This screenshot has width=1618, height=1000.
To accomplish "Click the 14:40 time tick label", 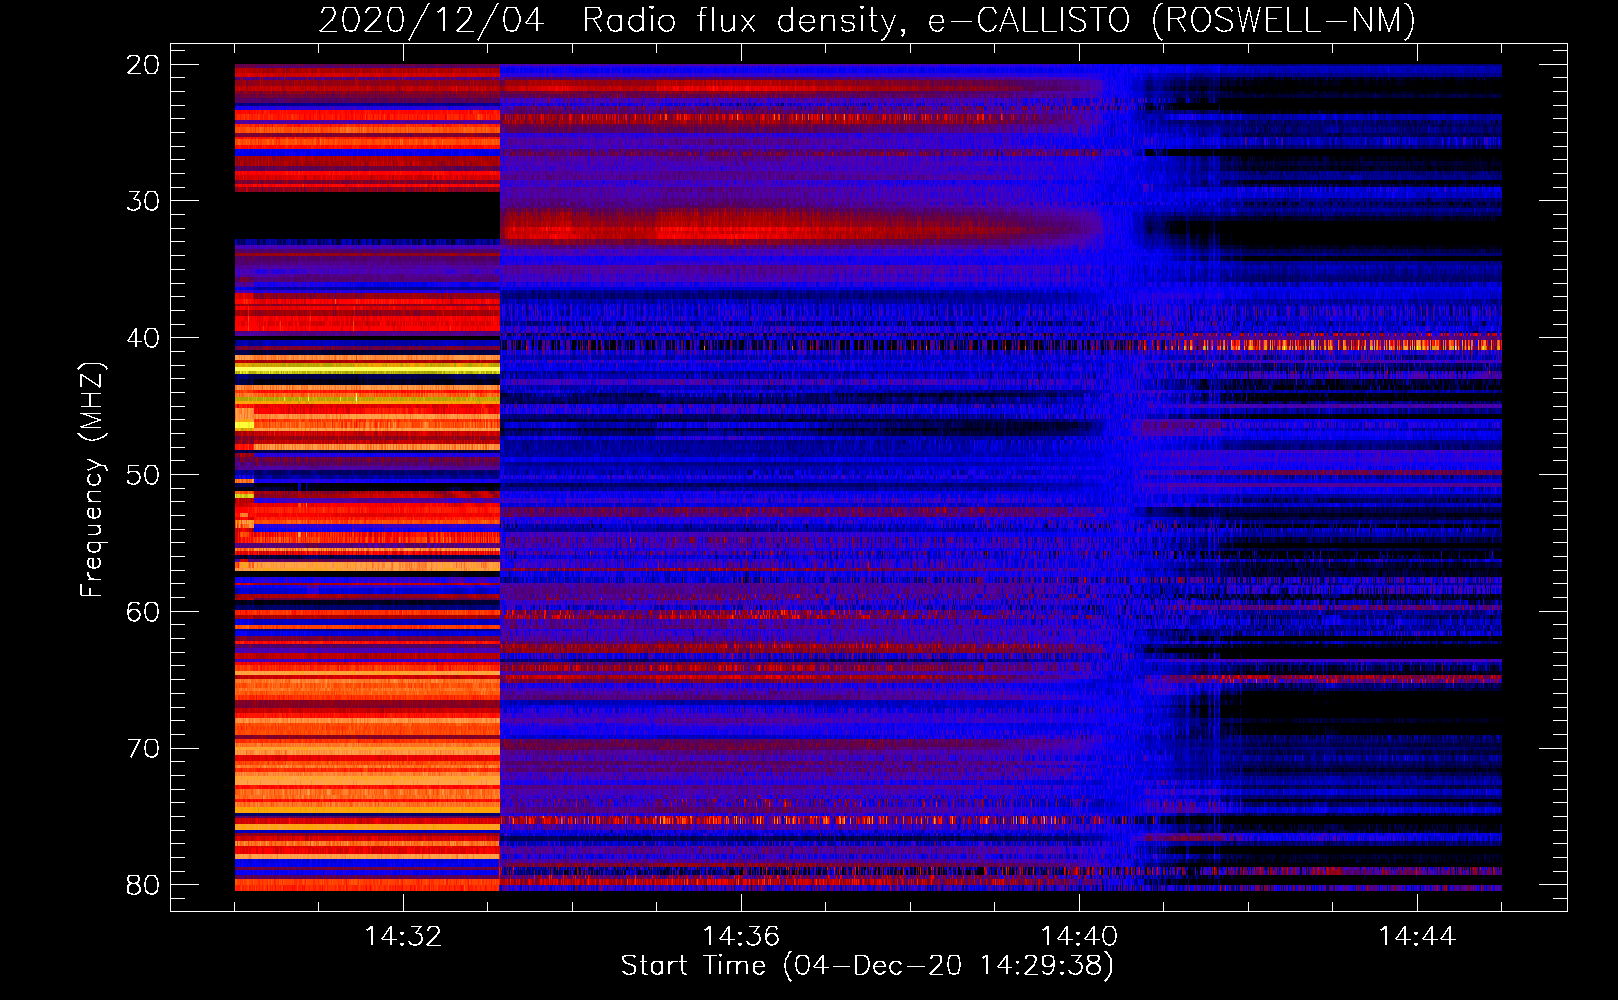I will pyautogui.click(x=1079, y=937).
